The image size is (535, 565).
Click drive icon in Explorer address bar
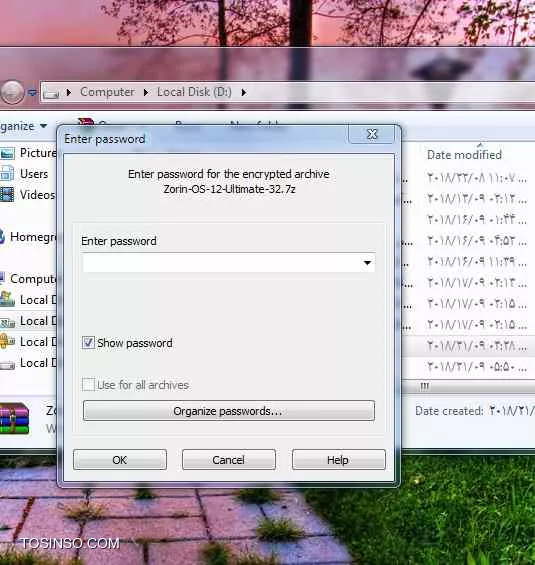tap(51, 93)
